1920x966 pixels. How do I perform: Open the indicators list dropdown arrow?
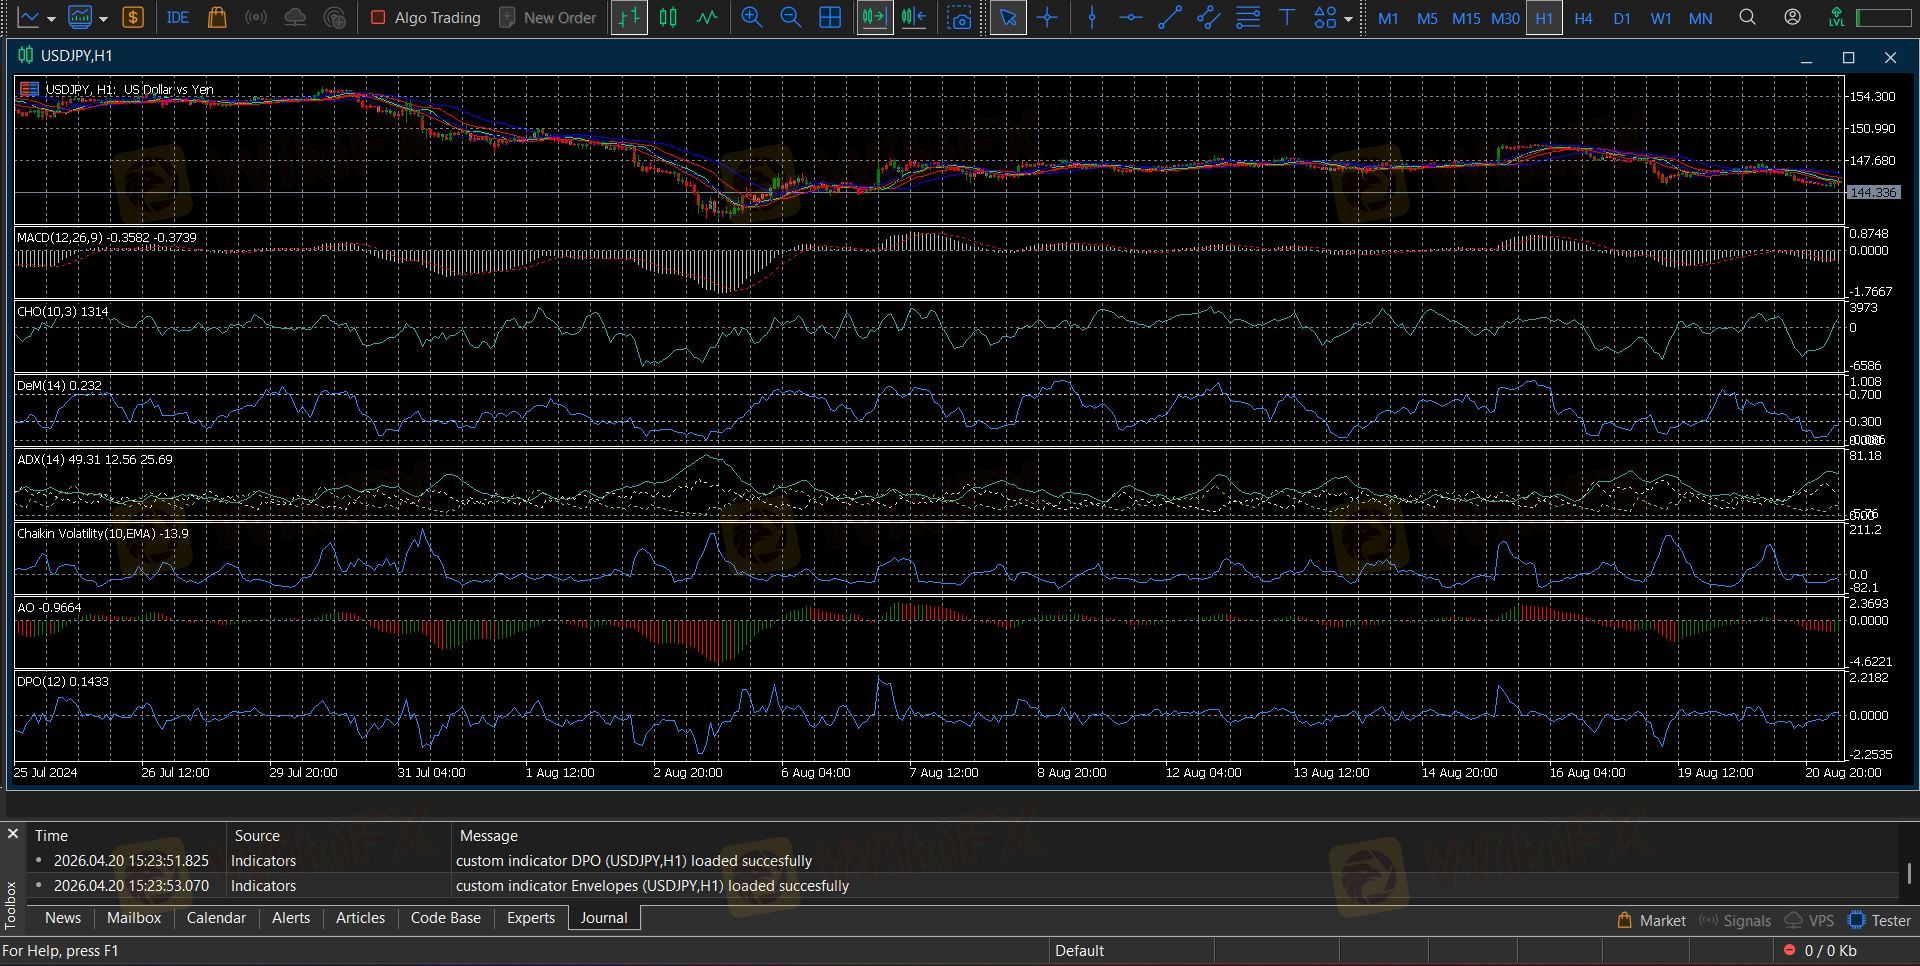(x=103, y=19)
